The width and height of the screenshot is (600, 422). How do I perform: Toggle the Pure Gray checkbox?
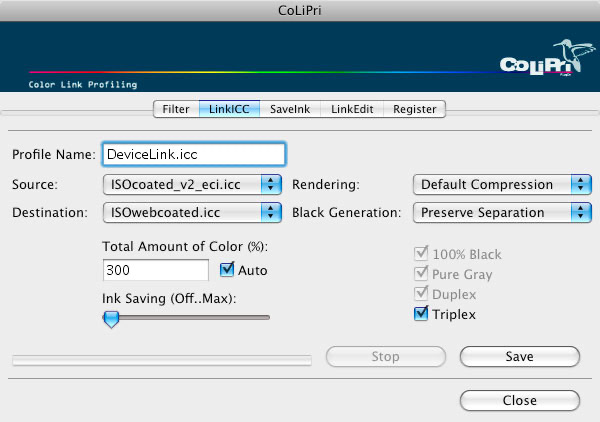(421, 273)
